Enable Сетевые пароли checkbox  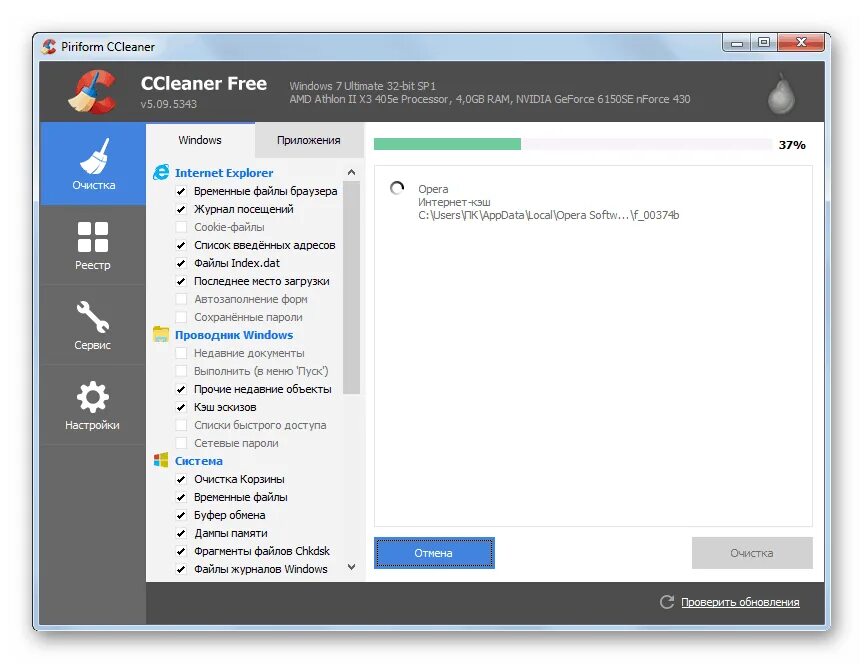click(181, 443)
